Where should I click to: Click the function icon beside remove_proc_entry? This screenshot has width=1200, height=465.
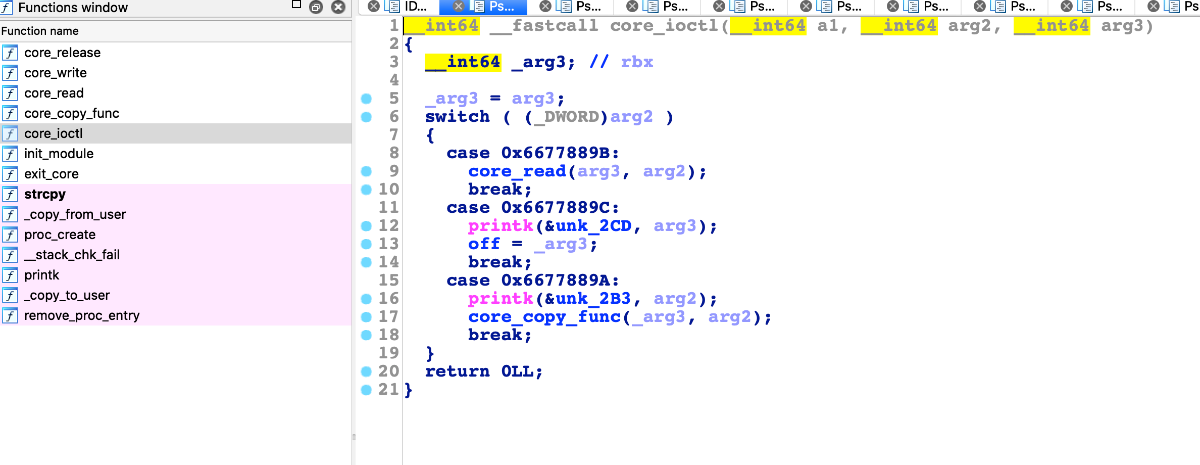[10, 316]
